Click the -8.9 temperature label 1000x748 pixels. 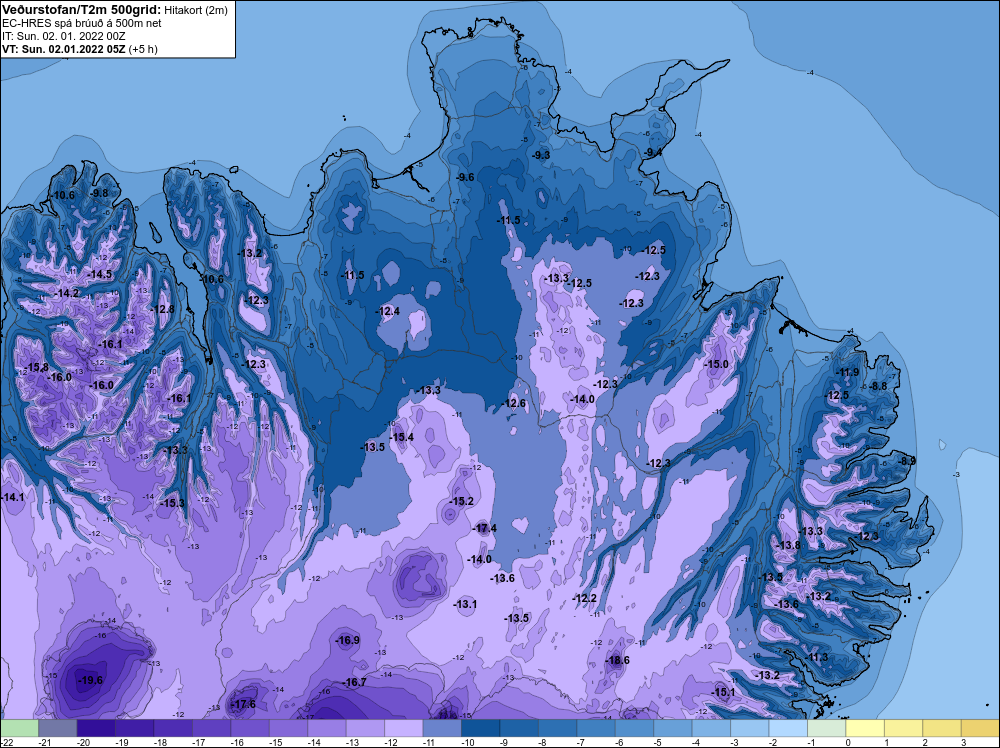[x=906, y=460]
